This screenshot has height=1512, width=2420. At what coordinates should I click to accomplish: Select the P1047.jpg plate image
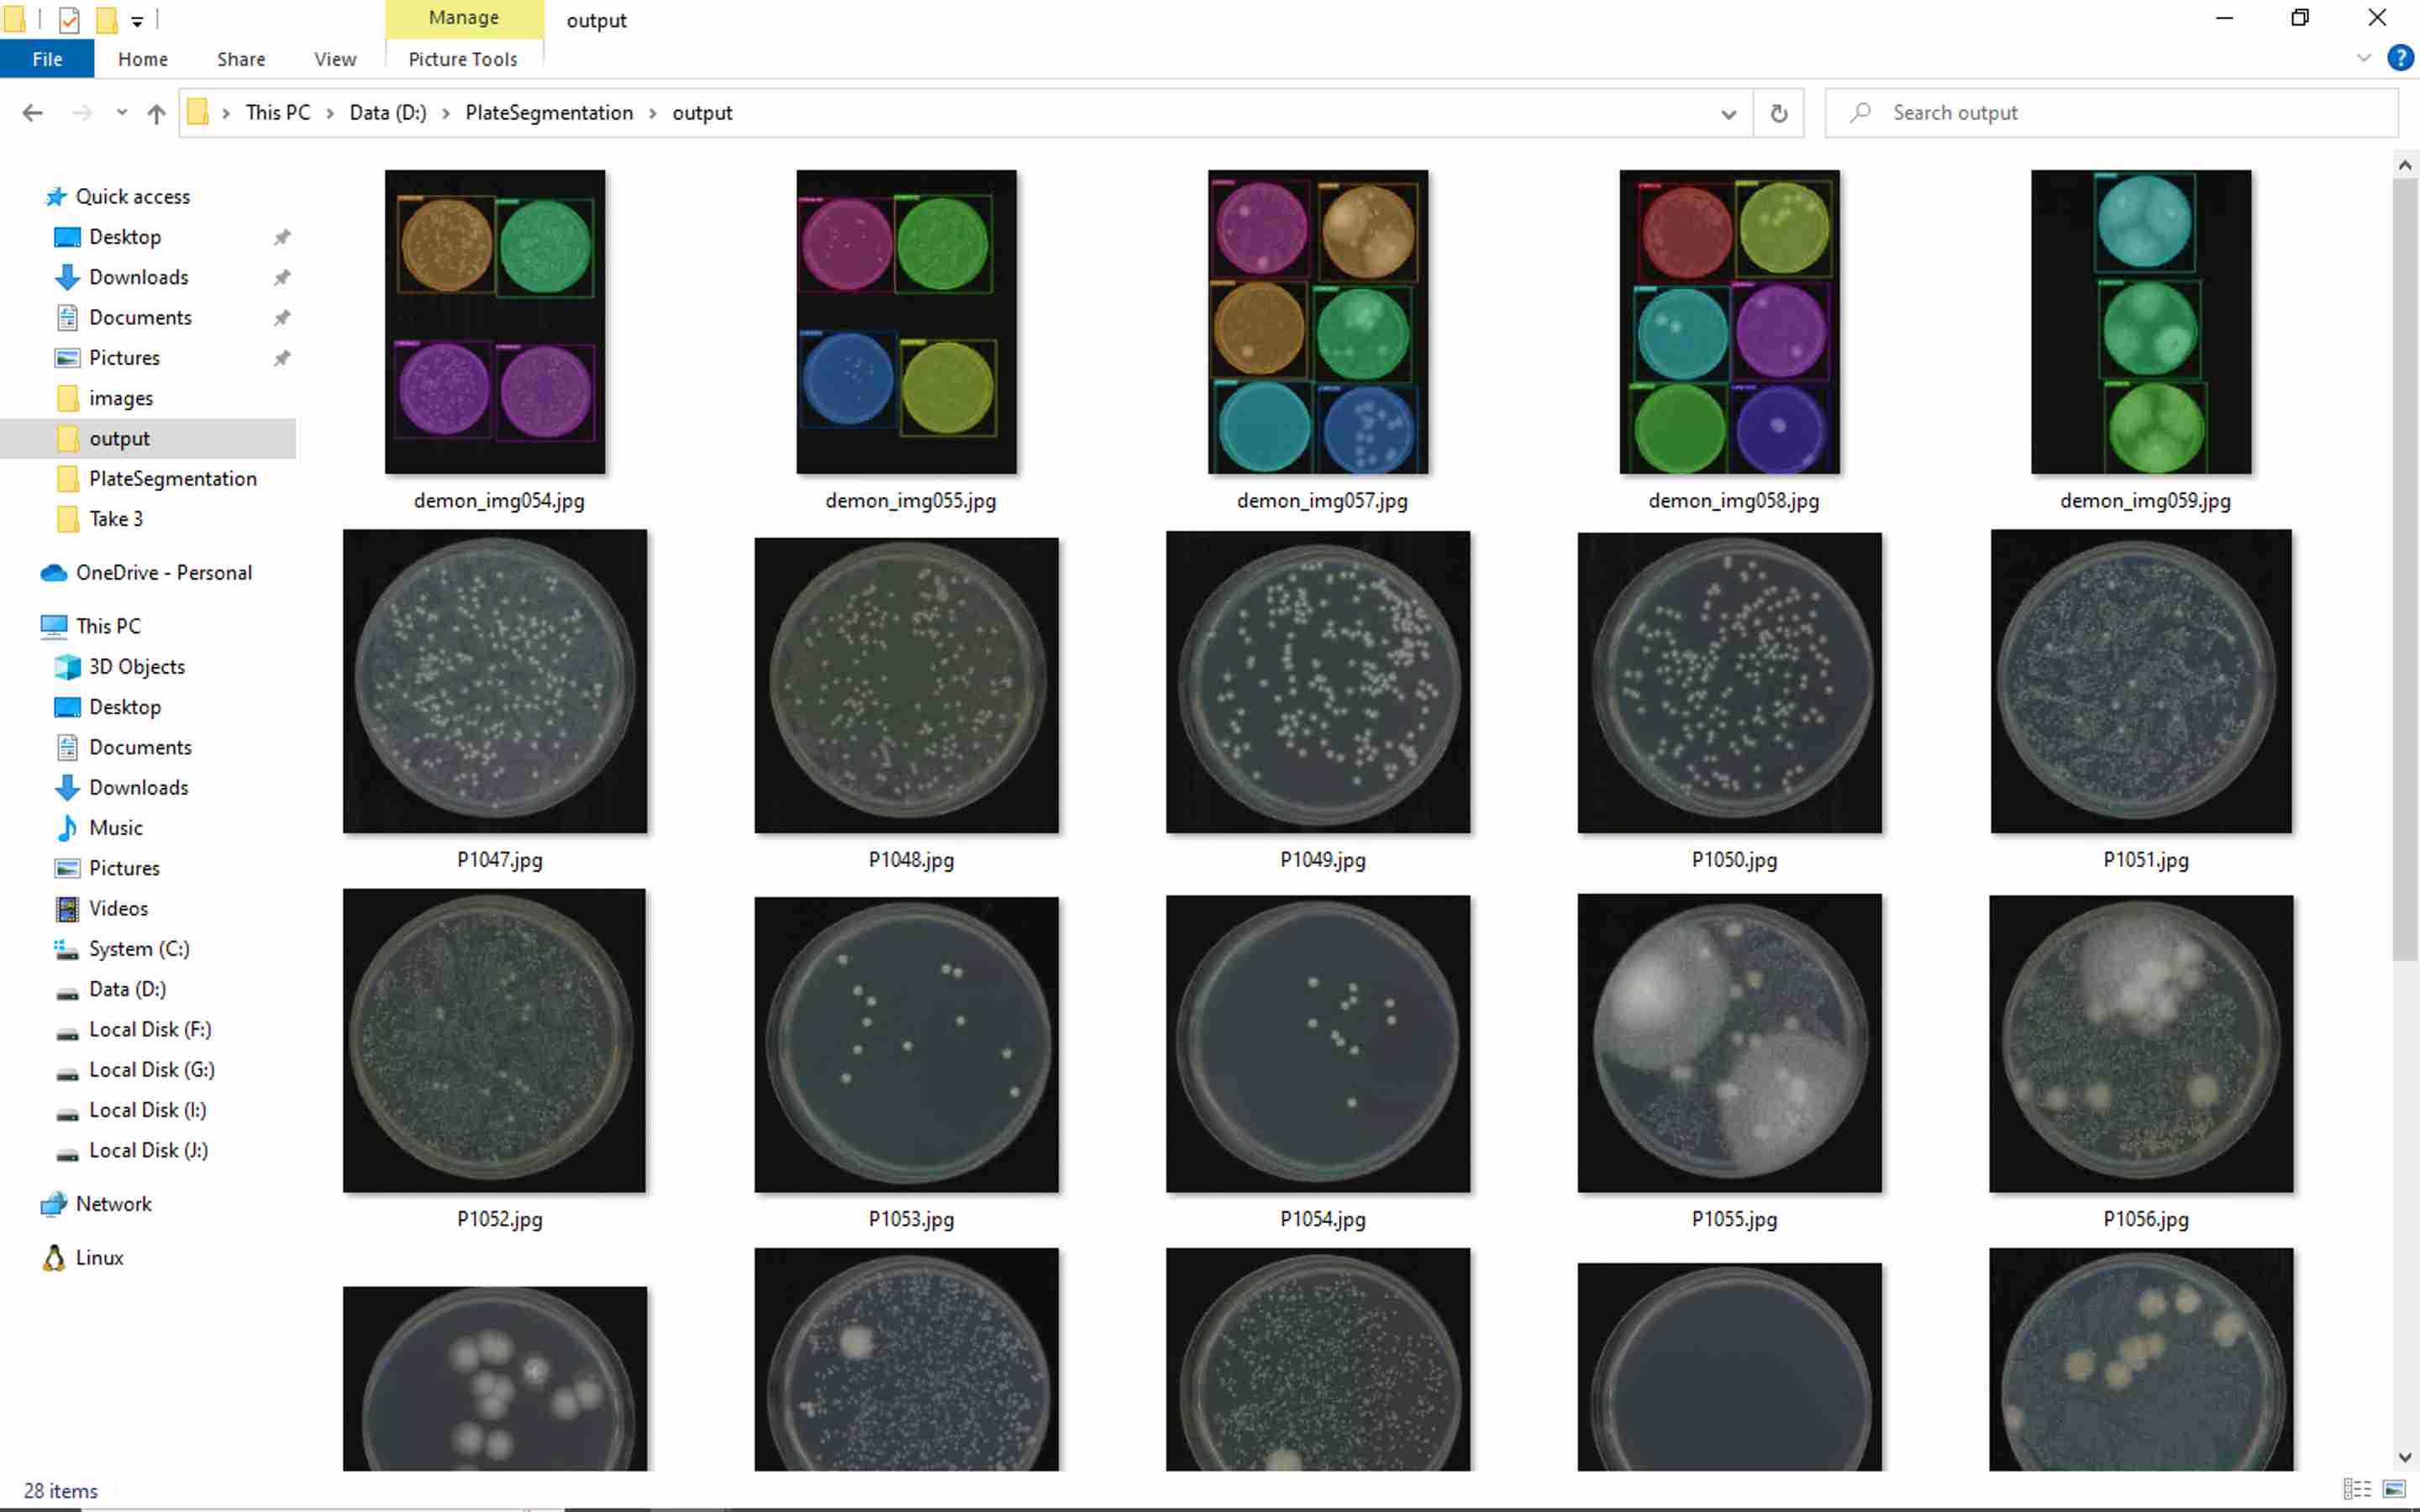point(495,681)
